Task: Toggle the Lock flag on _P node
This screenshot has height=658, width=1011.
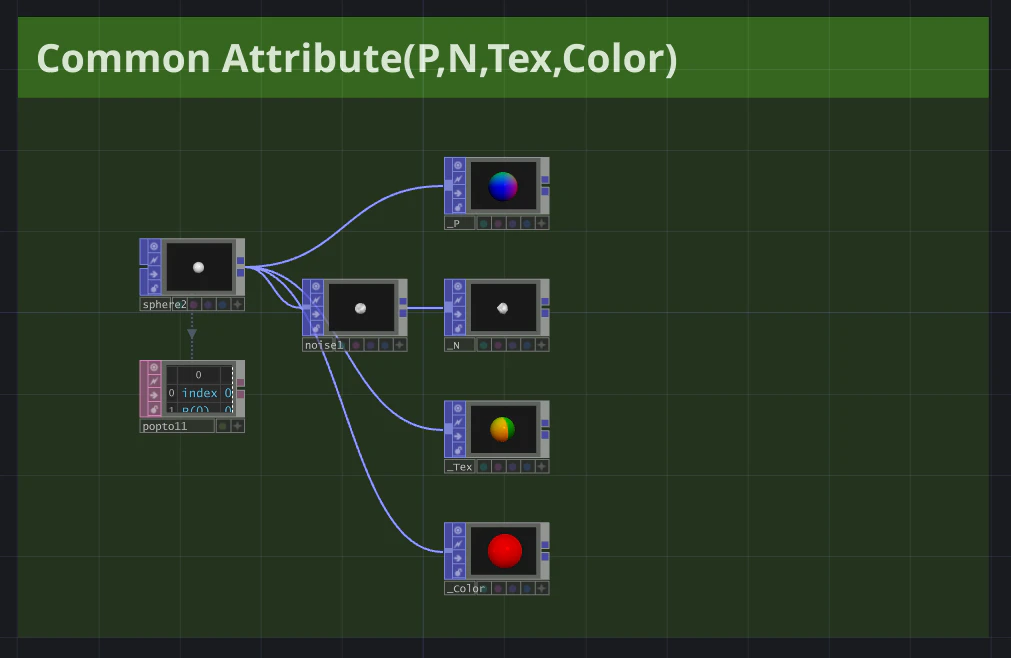Action: (458, 206)
